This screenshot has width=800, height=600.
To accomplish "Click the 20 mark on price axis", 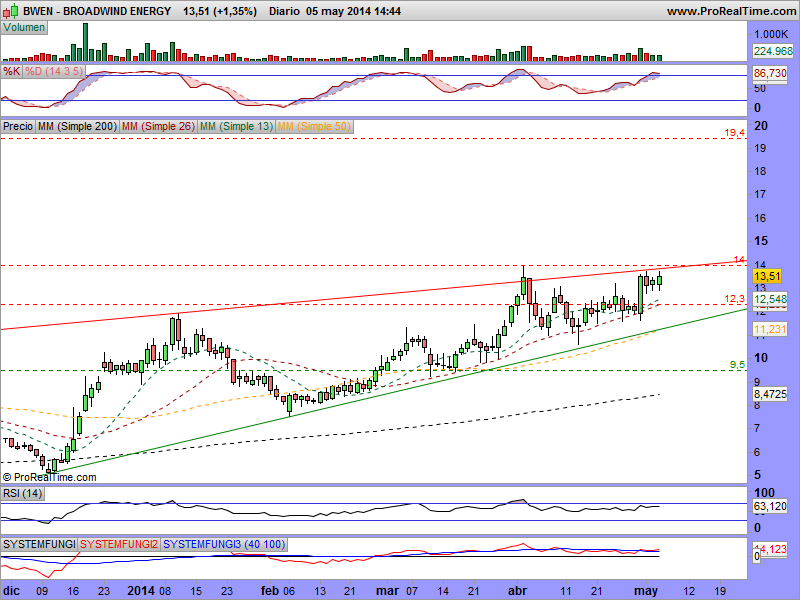I will tap(760, 126).
